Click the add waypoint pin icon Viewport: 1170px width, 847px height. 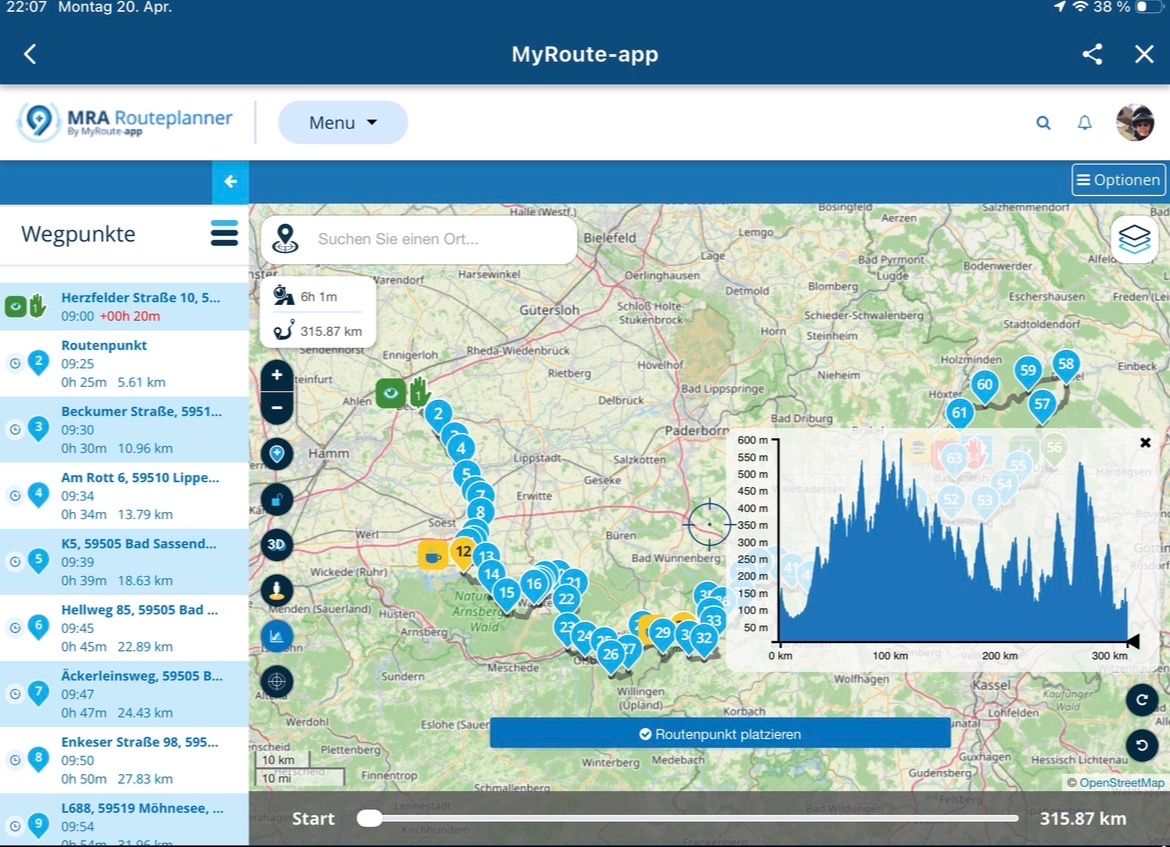pyautogui.click(x=277, y=454)
